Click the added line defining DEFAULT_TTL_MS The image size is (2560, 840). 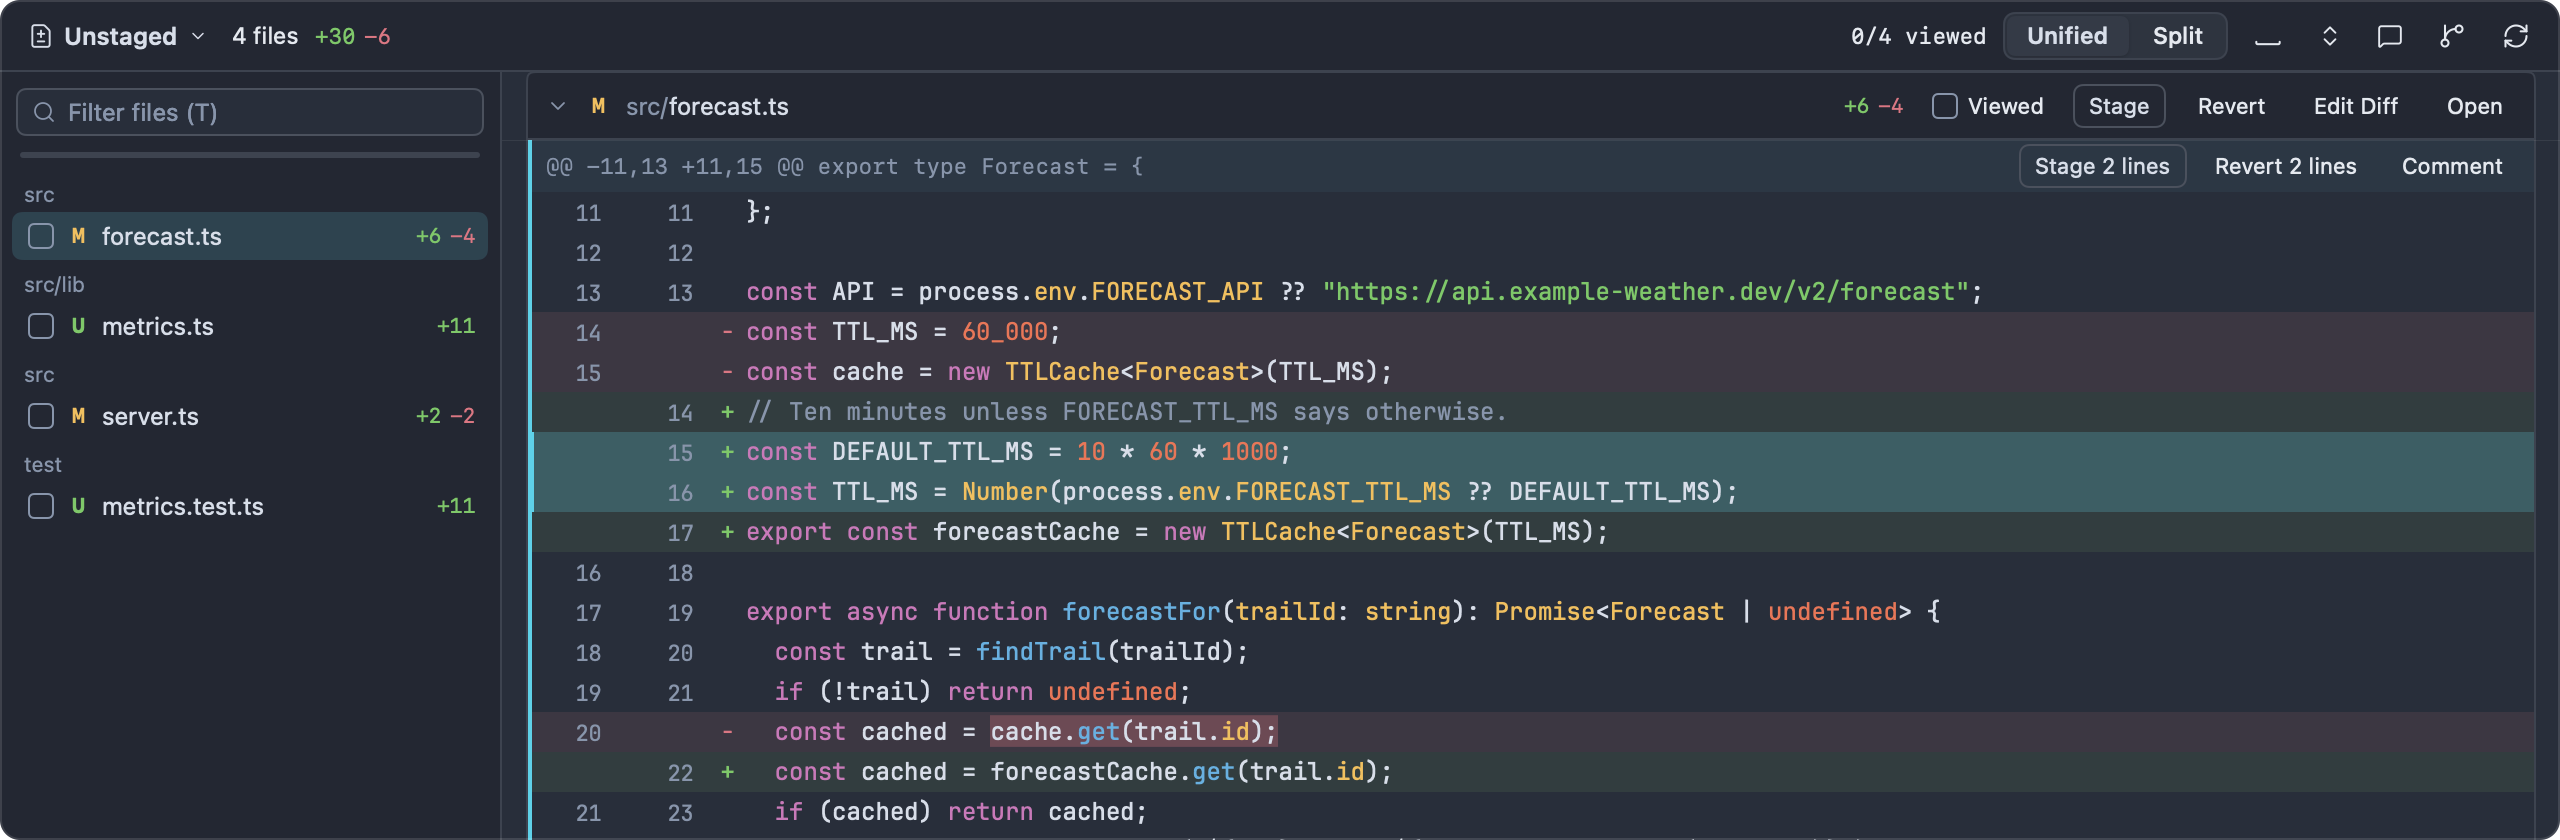coord(1533,452)
